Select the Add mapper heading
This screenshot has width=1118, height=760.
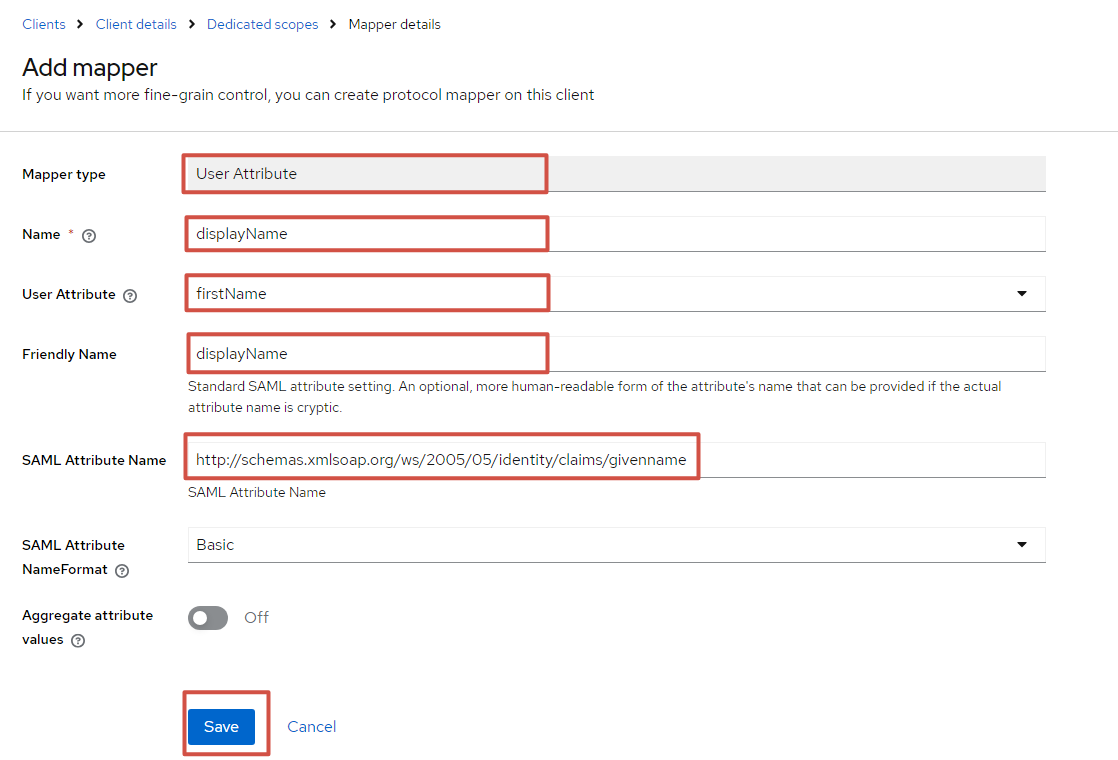point(90,68)
